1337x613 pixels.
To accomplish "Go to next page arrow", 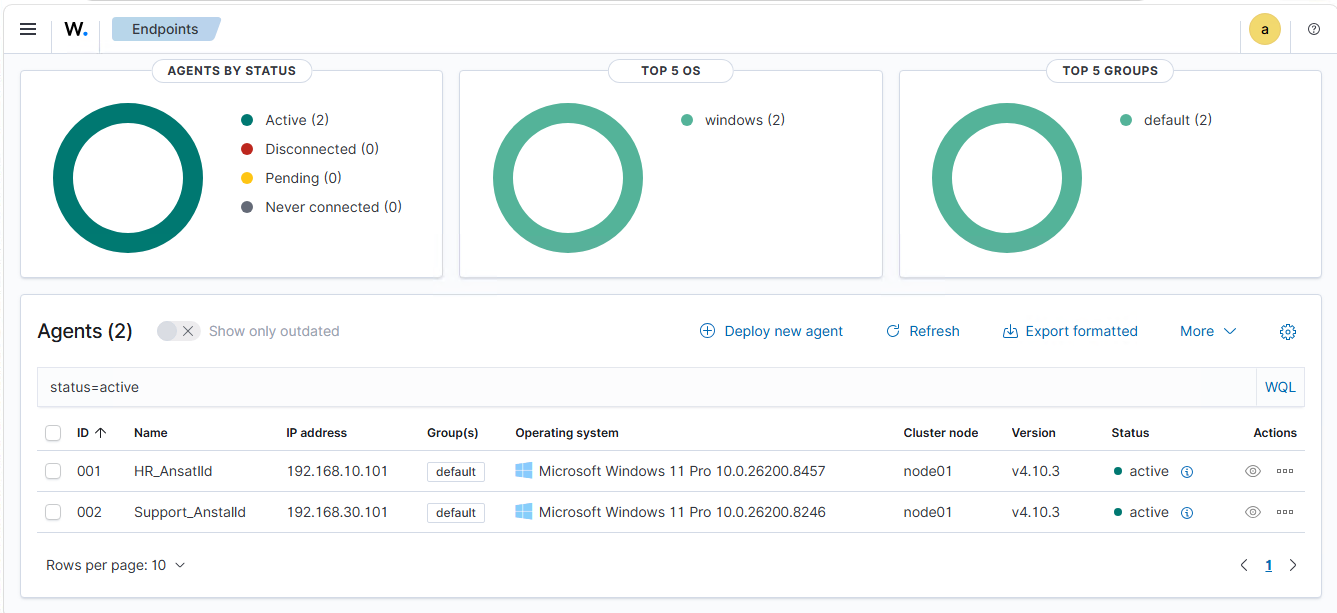I will point(1293,565).
